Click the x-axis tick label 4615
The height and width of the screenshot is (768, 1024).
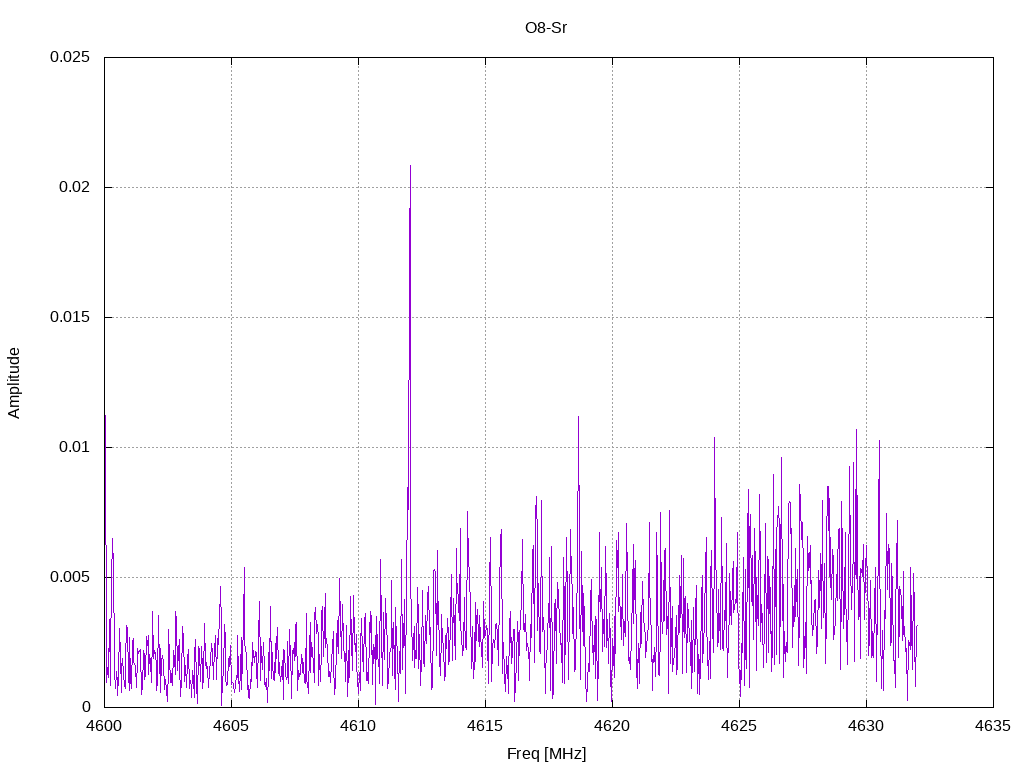click(485, 726)
